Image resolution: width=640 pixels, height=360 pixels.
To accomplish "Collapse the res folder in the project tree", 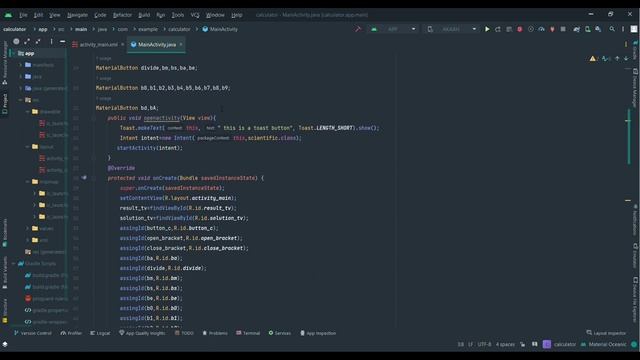I will pos(20,100).
